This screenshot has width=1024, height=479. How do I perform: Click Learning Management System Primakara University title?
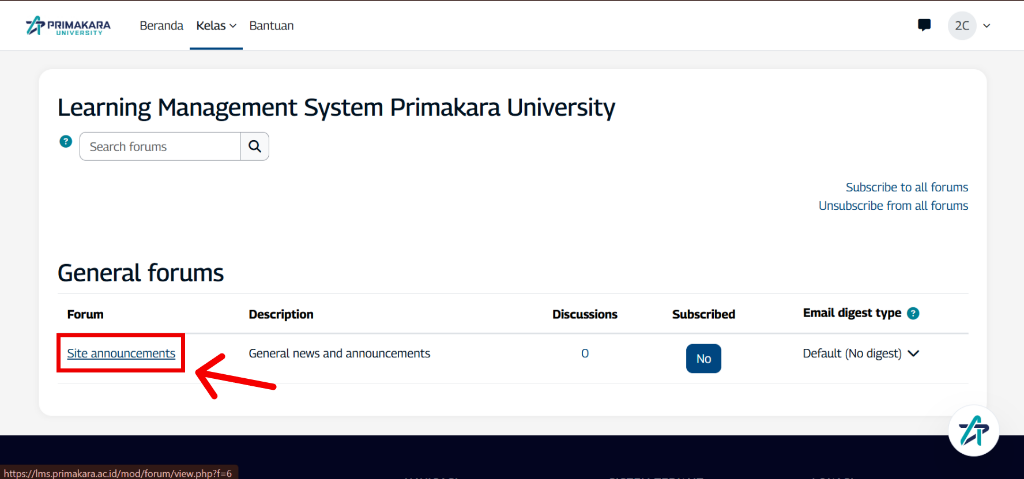[x=336, y=108]
